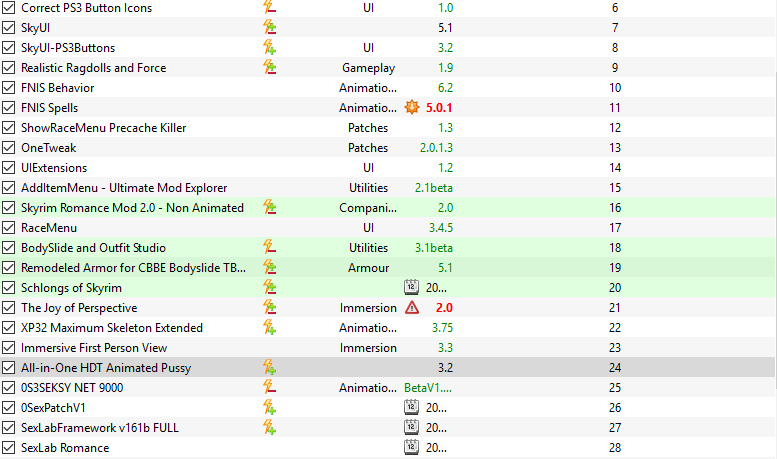The image size is (777, 459).
Task: Click the calendar icon in Schlongs of Skyrim row
Action: 411,287
